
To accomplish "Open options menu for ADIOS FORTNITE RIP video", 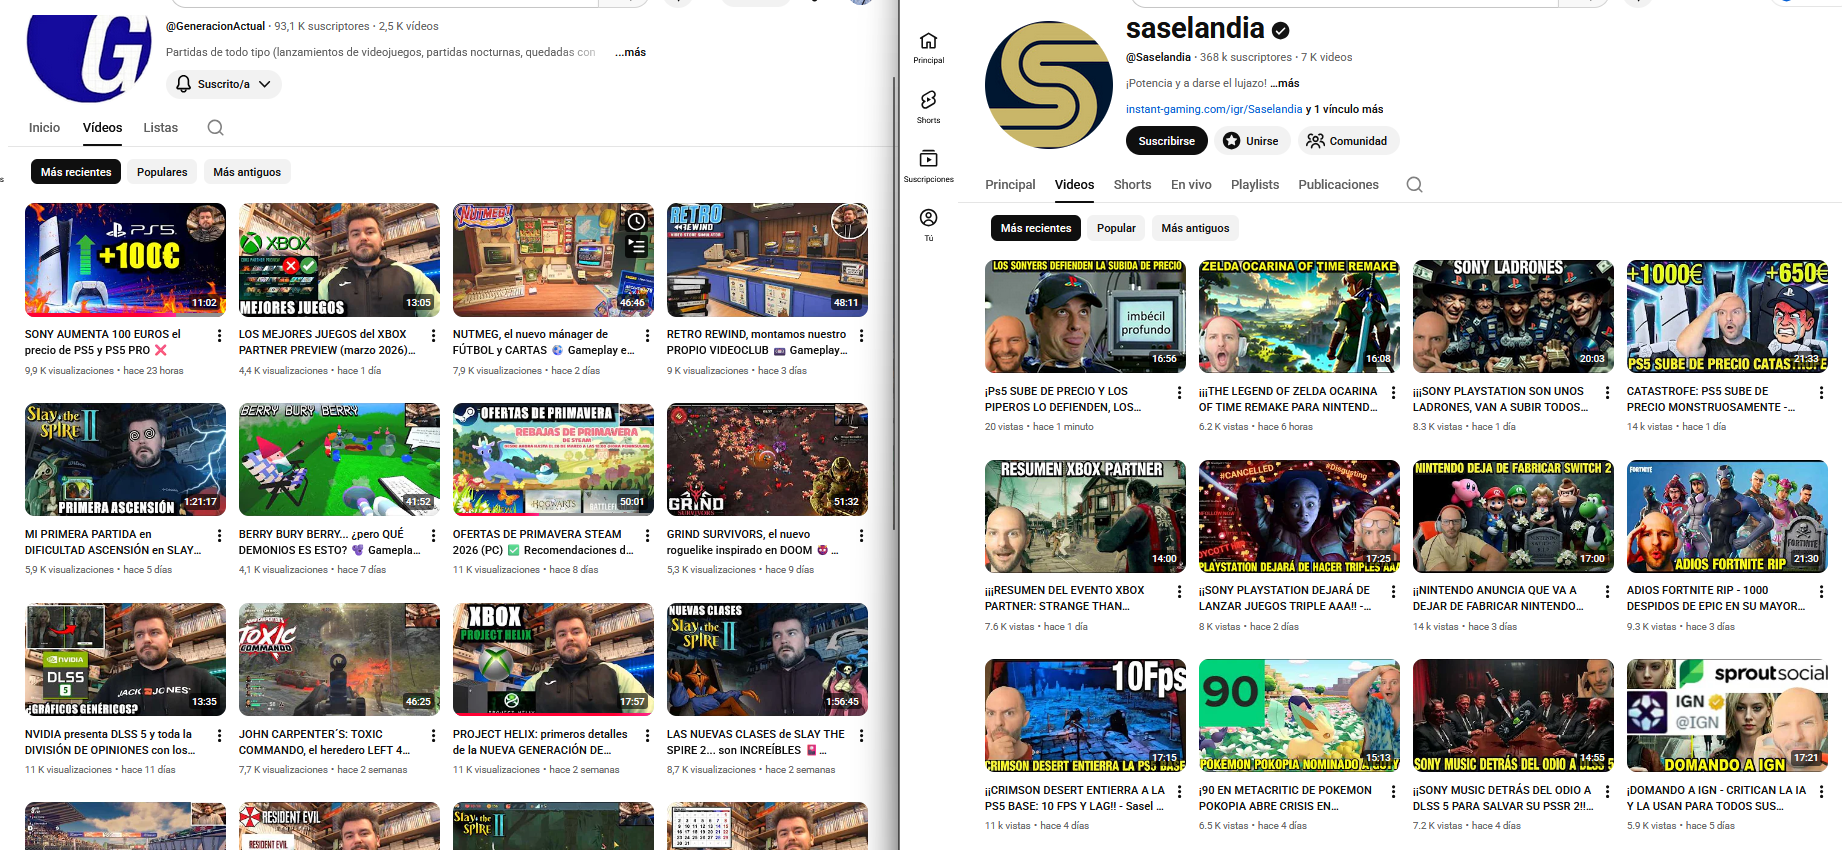I will point(1821,592).
